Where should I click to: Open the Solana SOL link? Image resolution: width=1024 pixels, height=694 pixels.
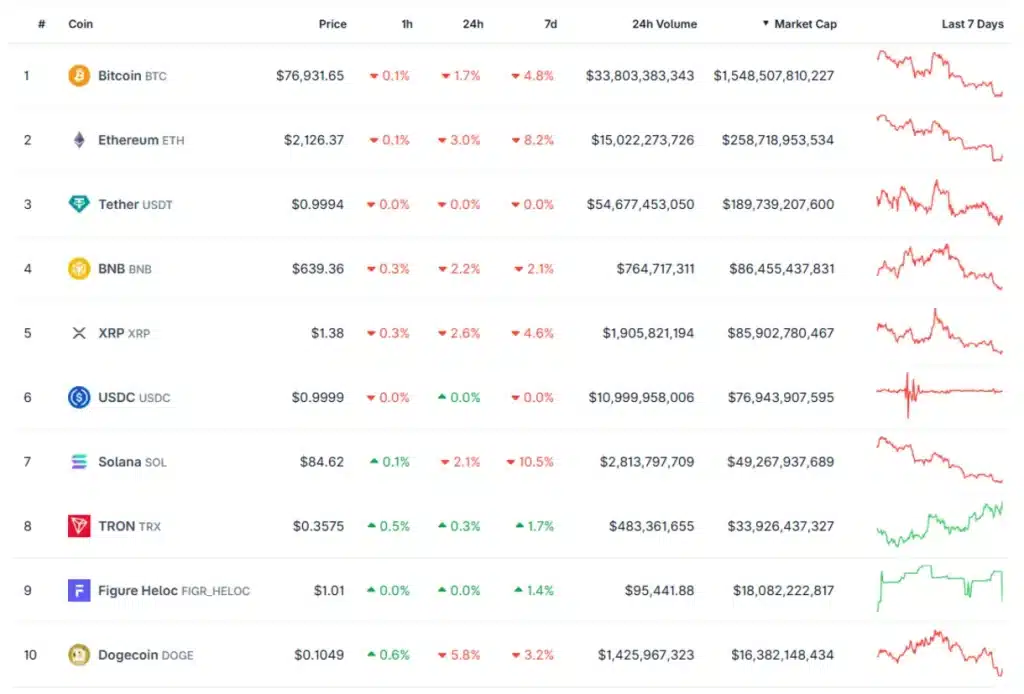132,462
